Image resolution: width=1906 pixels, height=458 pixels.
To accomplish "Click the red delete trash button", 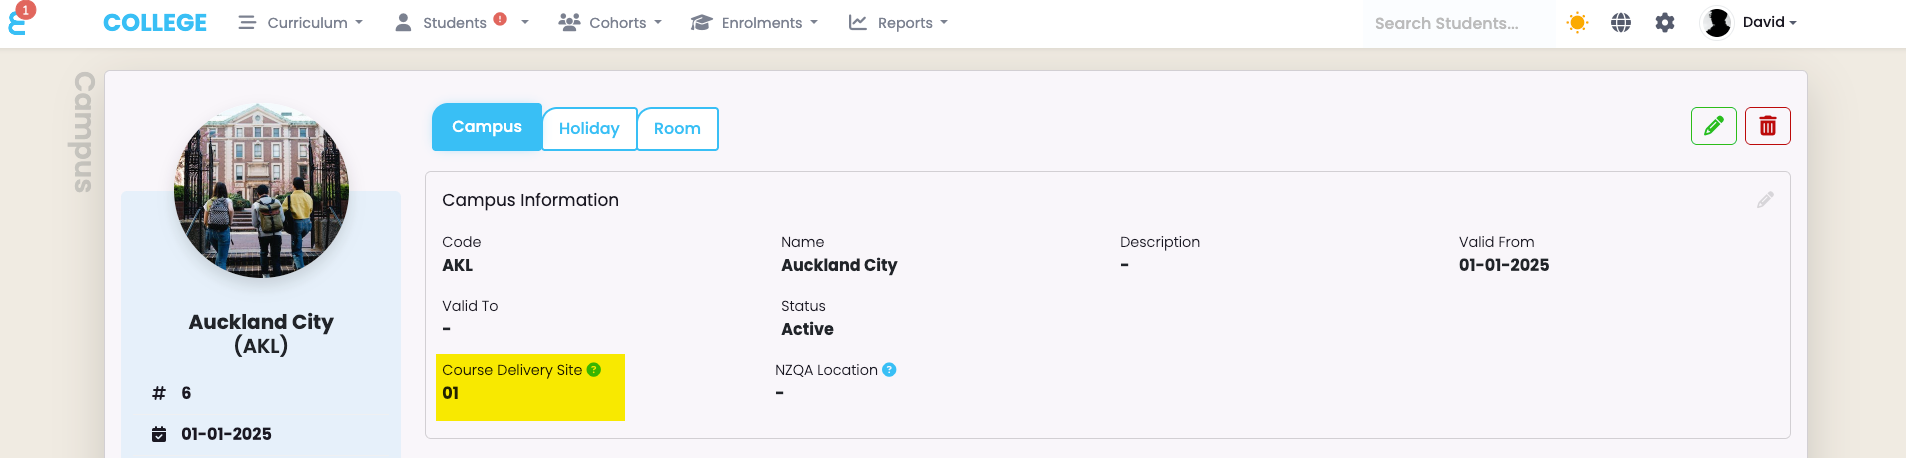I will 1768,126.
